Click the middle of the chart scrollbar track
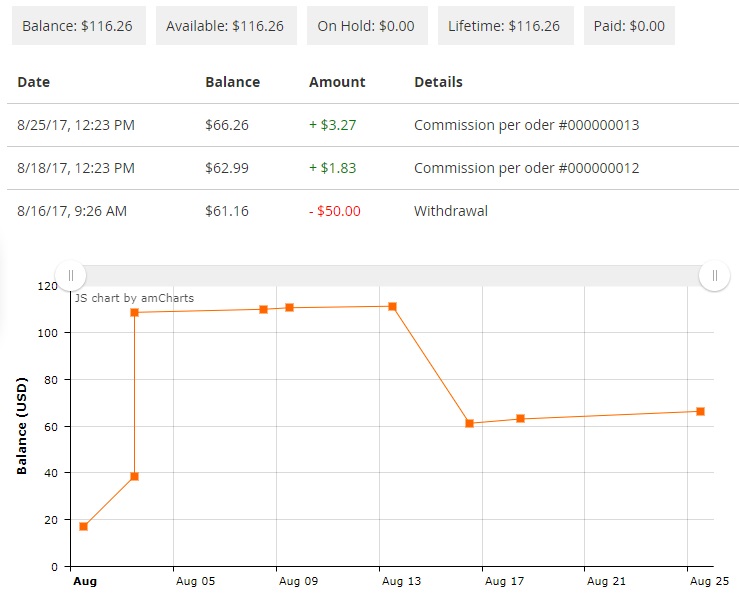 coord(392,276)
